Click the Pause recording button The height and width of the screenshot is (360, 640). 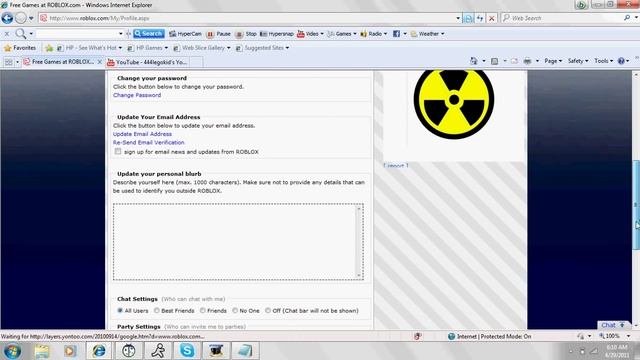(x=218, y=34)
